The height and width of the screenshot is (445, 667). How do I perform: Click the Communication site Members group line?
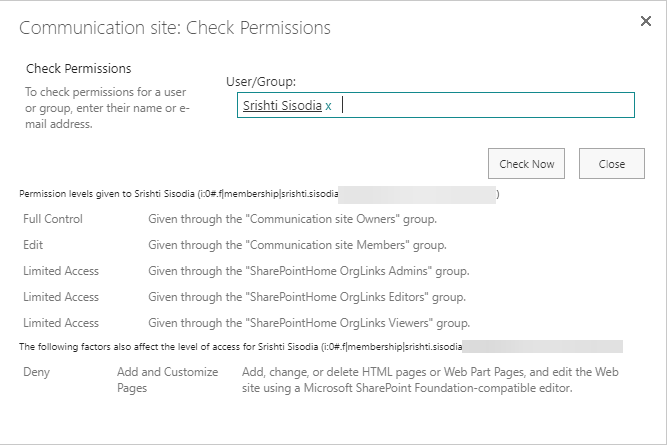(297, 244)
